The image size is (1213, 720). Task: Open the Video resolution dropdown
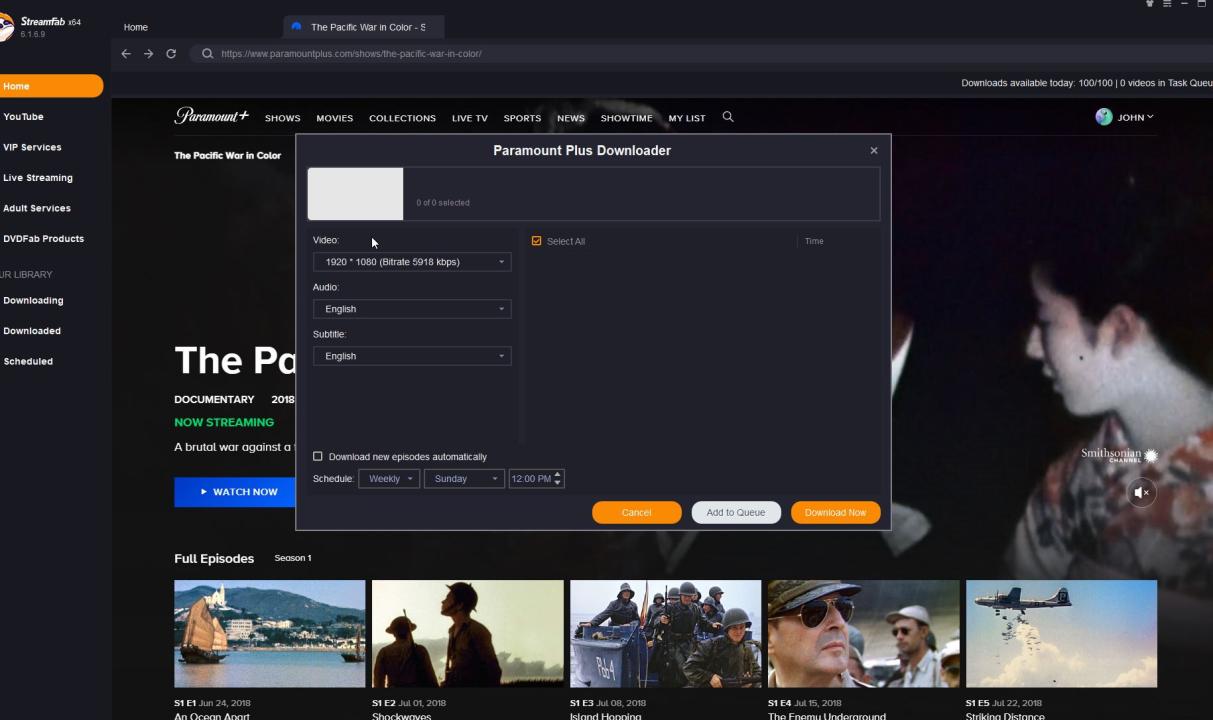412,262
